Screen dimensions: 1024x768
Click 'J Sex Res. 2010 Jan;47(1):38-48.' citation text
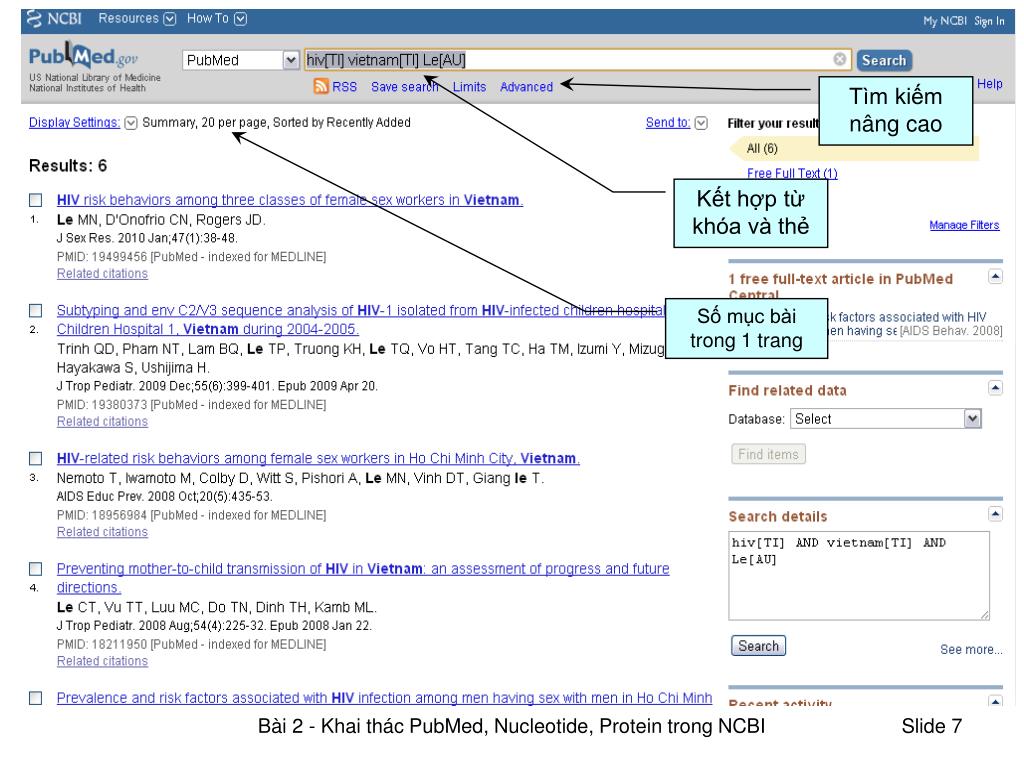click(x=147, y=238)
